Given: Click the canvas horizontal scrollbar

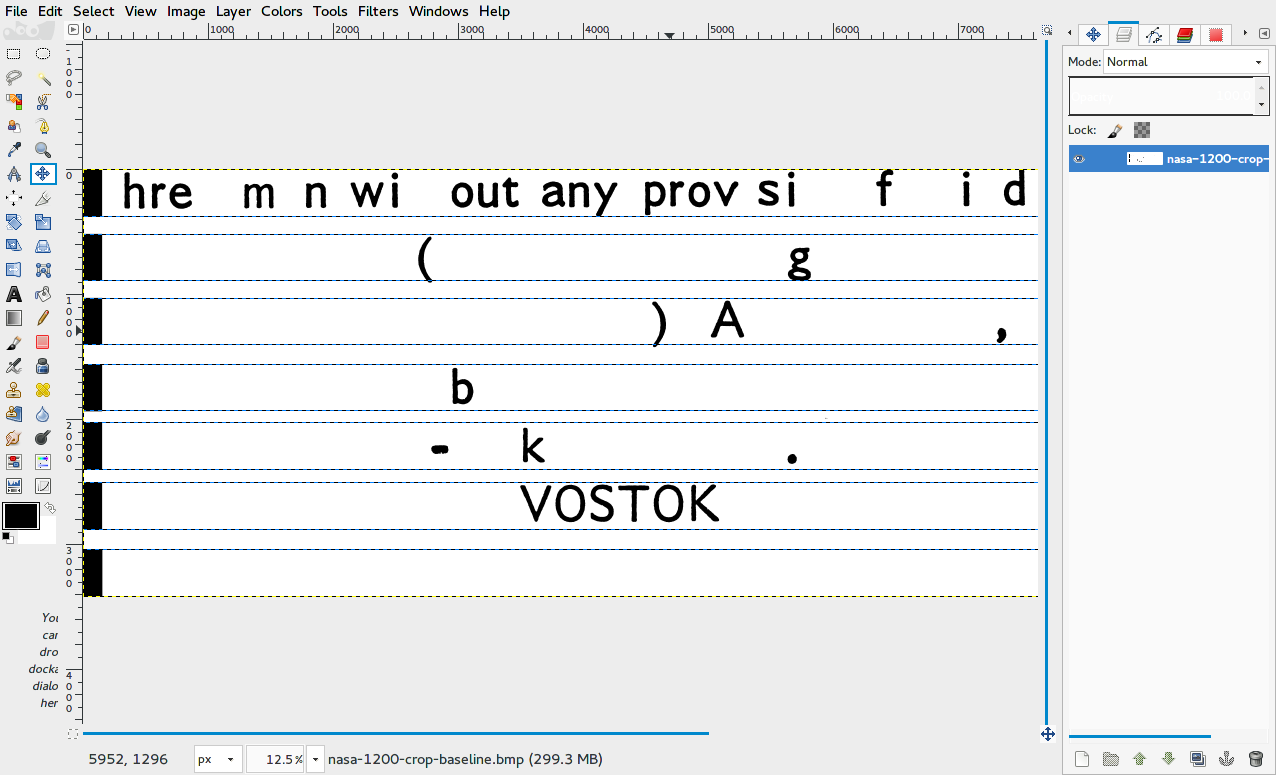Looking at the screenshot, I should [396, 734].
